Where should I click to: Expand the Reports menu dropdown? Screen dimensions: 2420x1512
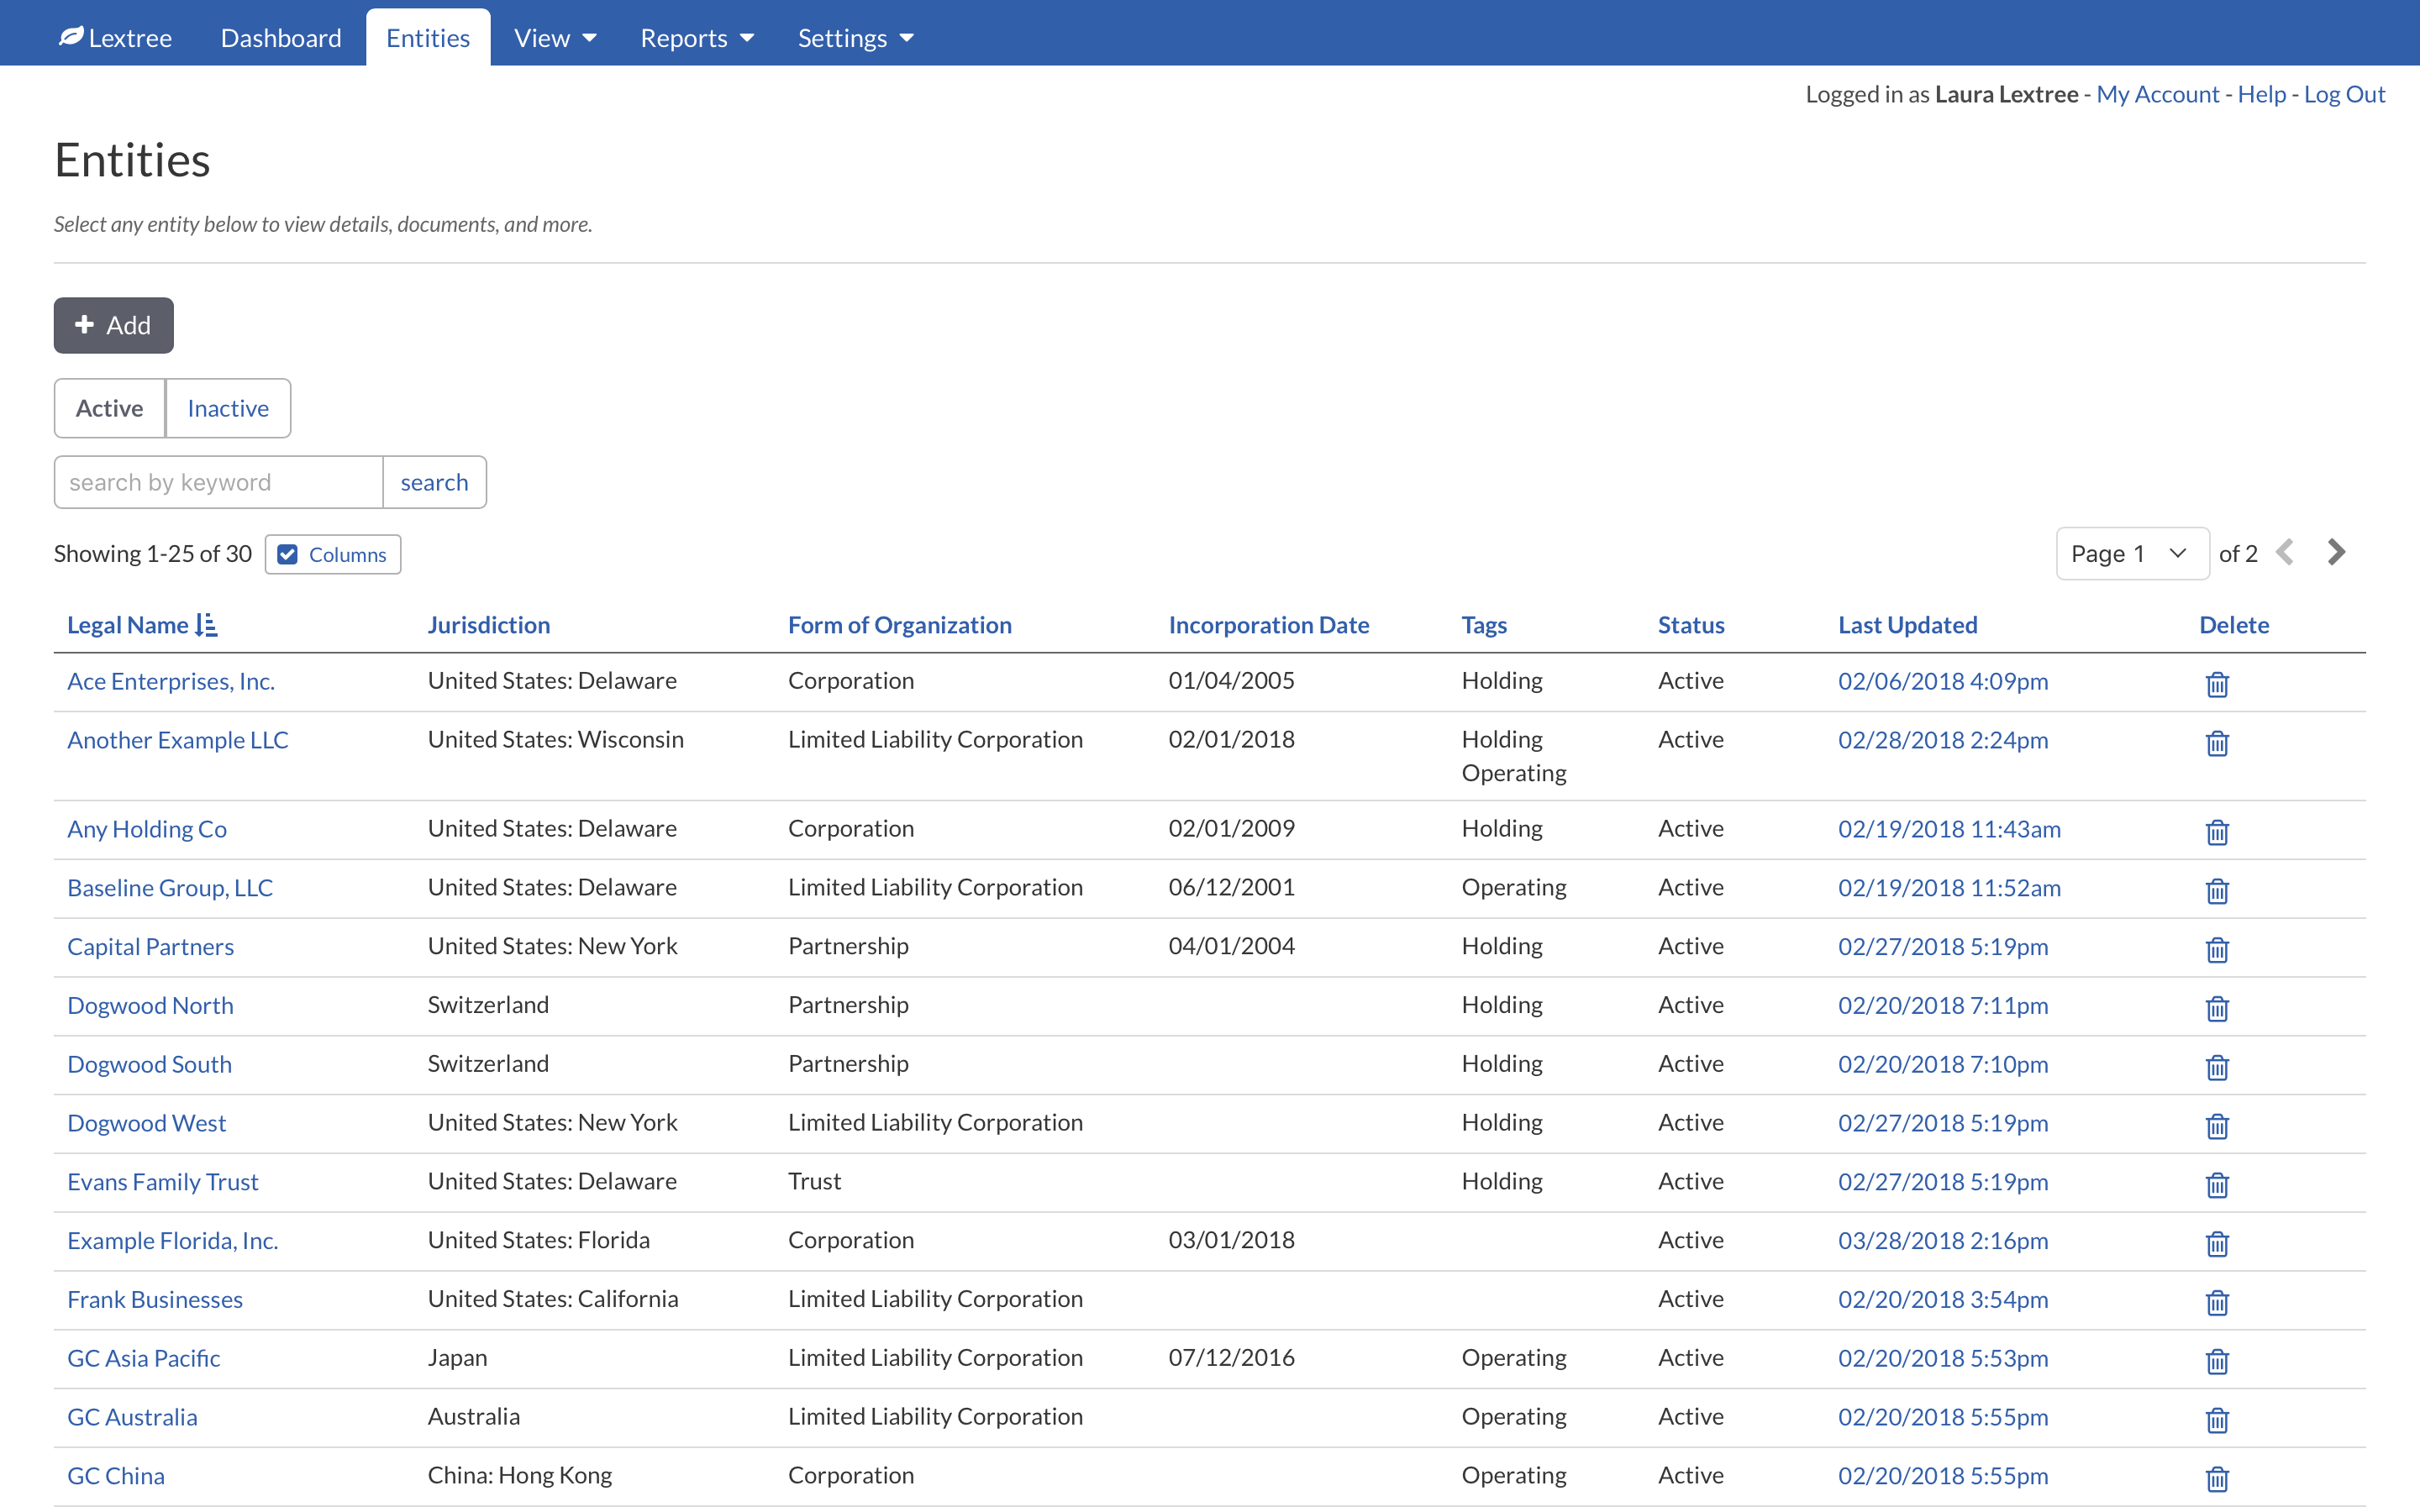coord(697,38)
